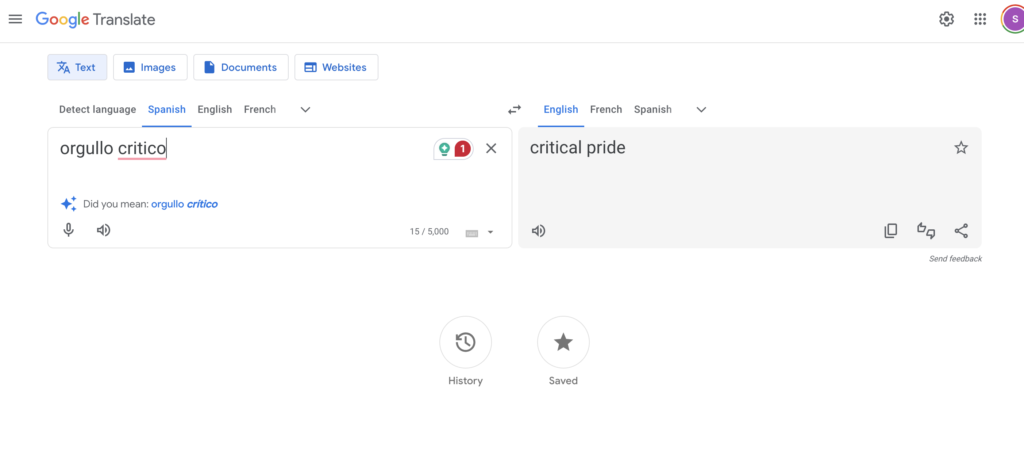Open the main hamburger menu

[x=15, y=19]
